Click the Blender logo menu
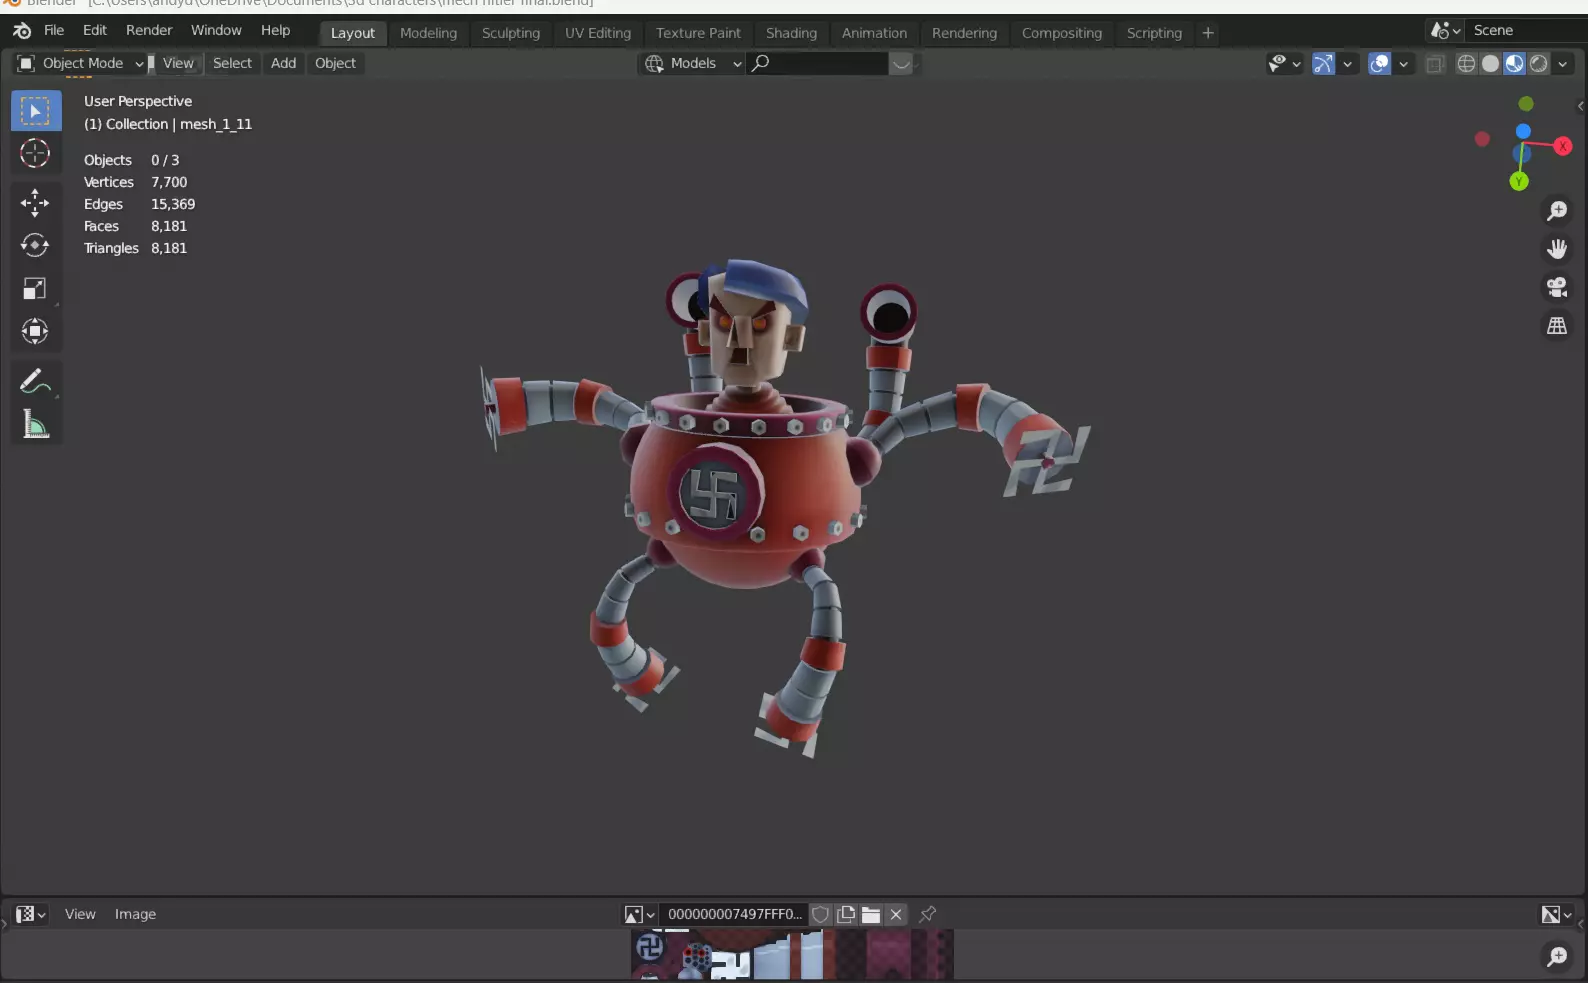This screenshot has height=983, width=1588. coord(22,31)
